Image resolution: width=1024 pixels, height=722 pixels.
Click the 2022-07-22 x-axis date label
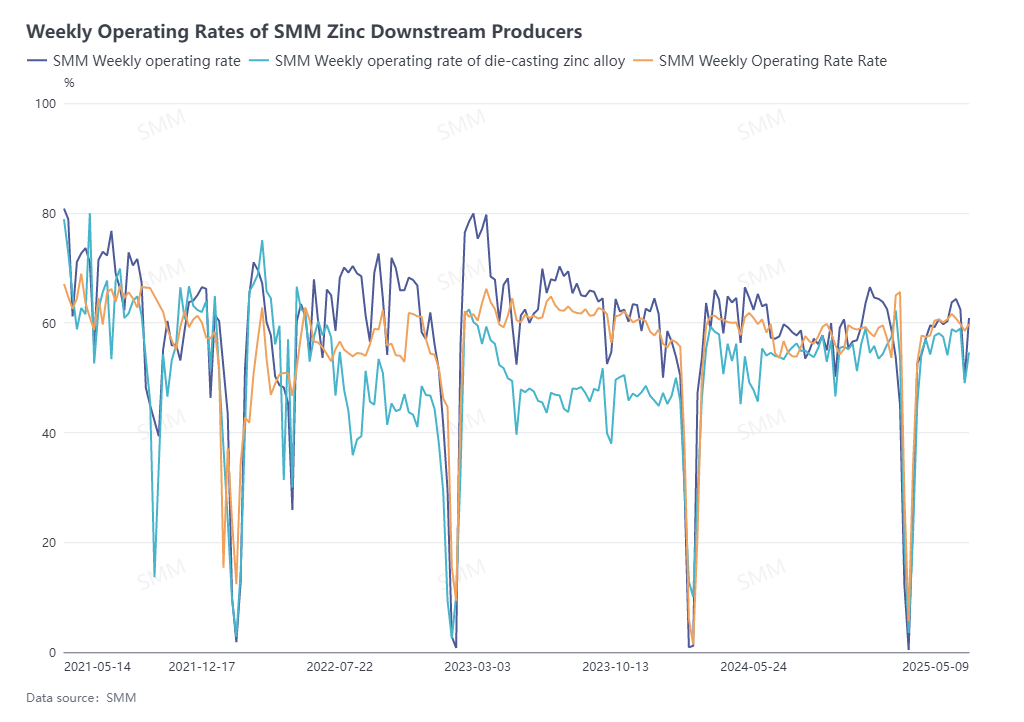(x=340, y=667)
